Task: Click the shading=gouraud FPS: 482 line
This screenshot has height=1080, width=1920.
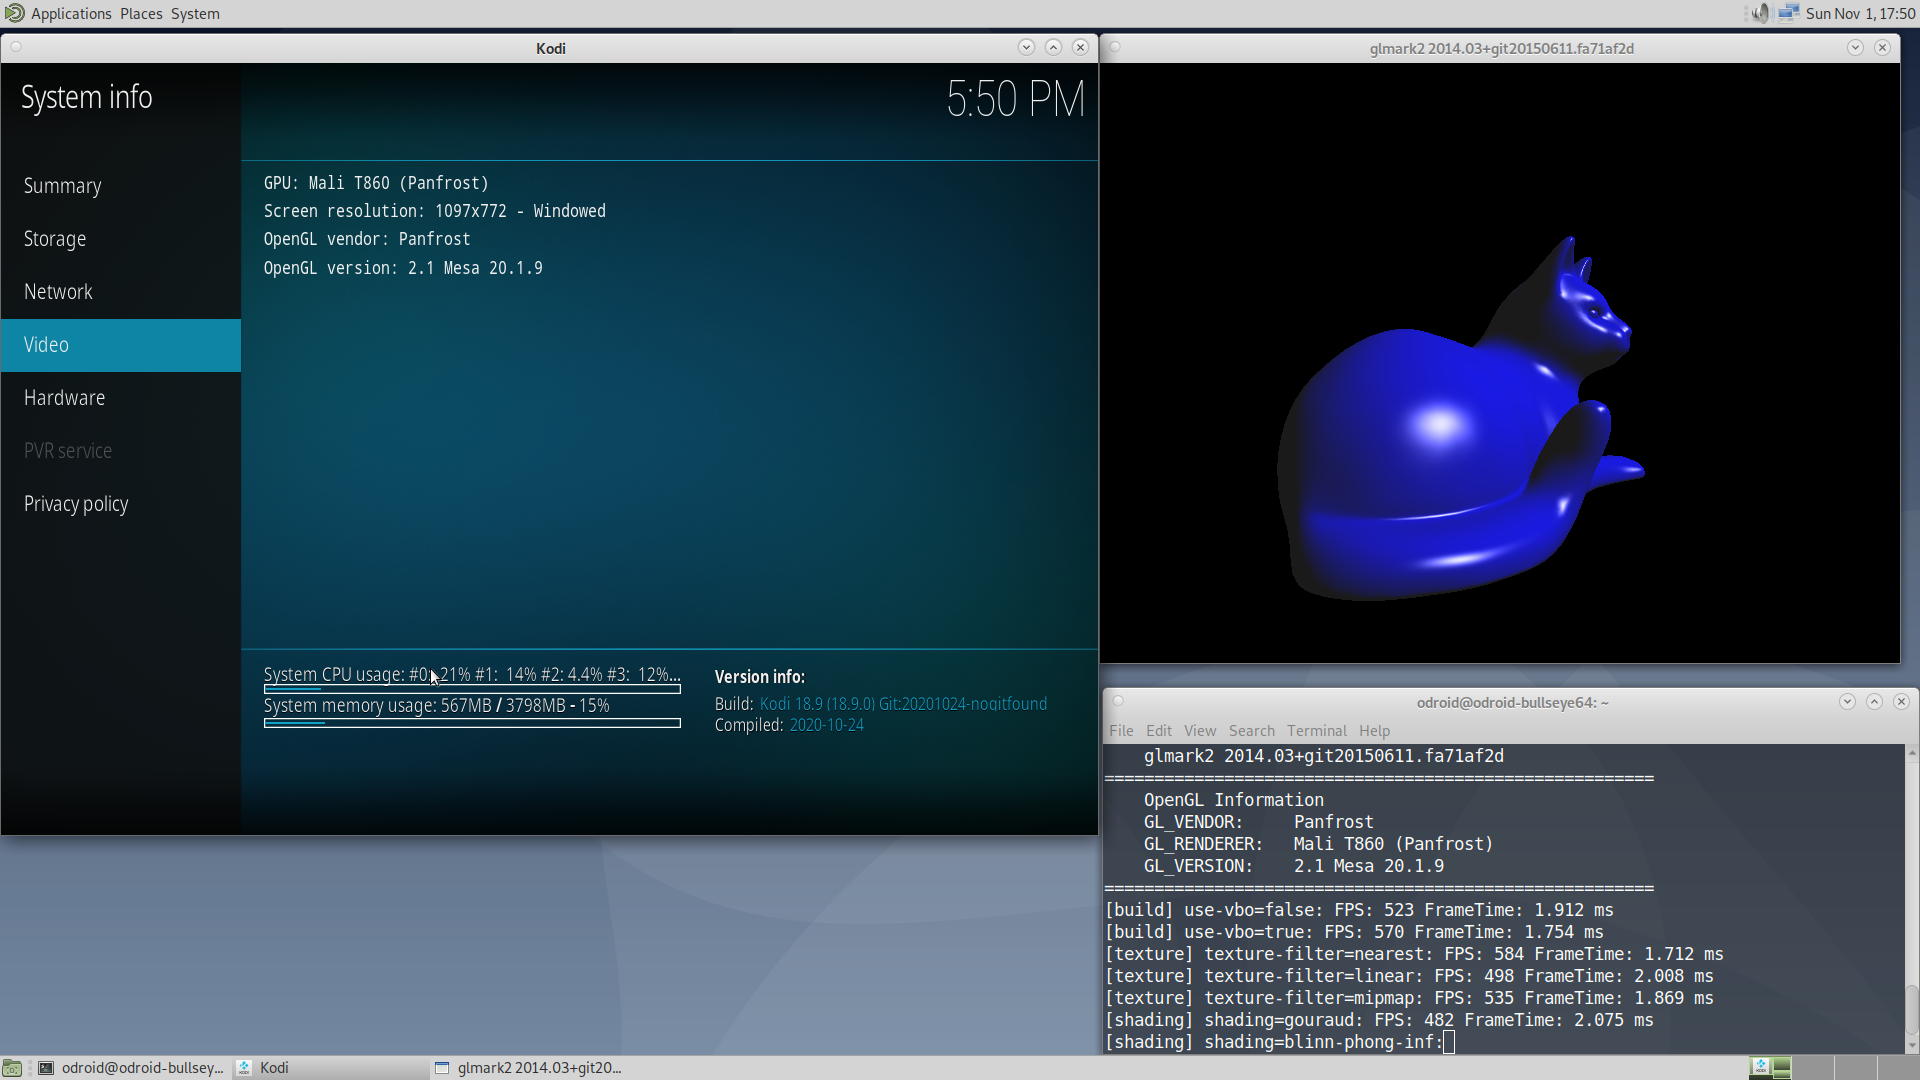Action: [1378, 1020]
